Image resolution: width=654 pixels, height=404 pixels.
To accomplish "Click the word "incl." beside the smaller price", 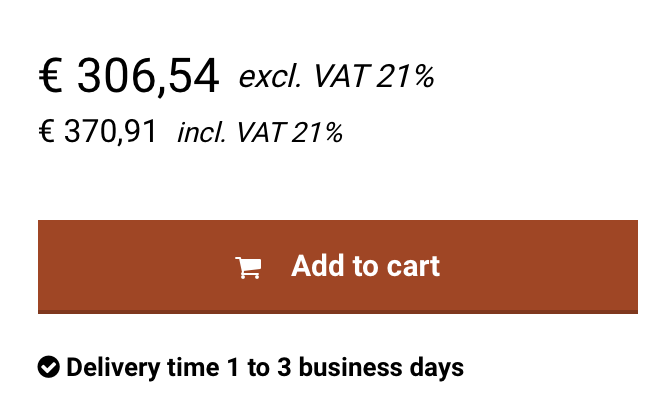I will click(201, 132).
